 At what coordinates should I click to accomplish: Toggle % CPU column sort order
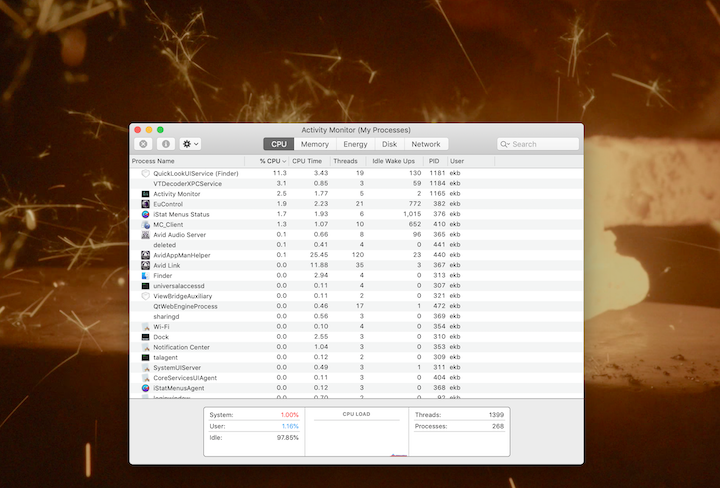[267, 161]
